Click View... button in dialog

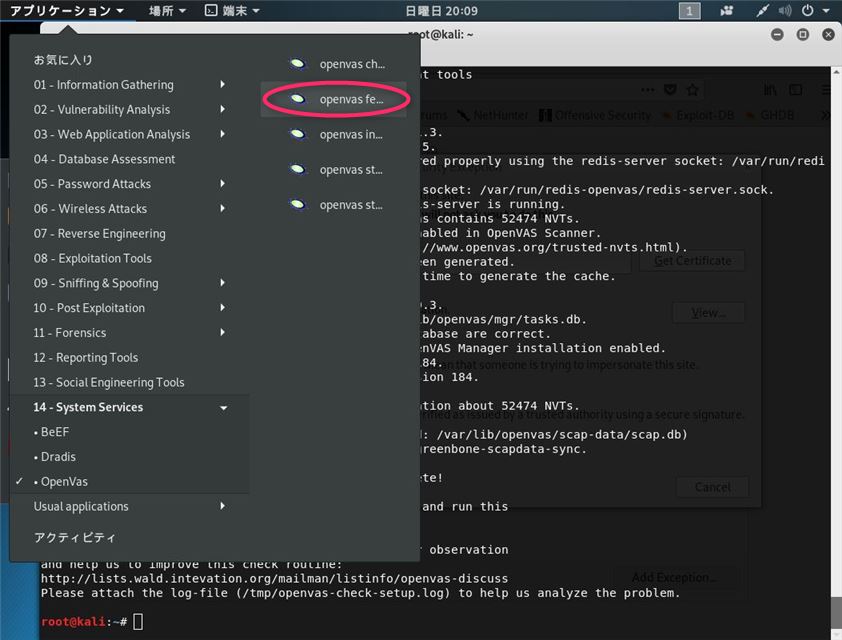tap(709, 312)
